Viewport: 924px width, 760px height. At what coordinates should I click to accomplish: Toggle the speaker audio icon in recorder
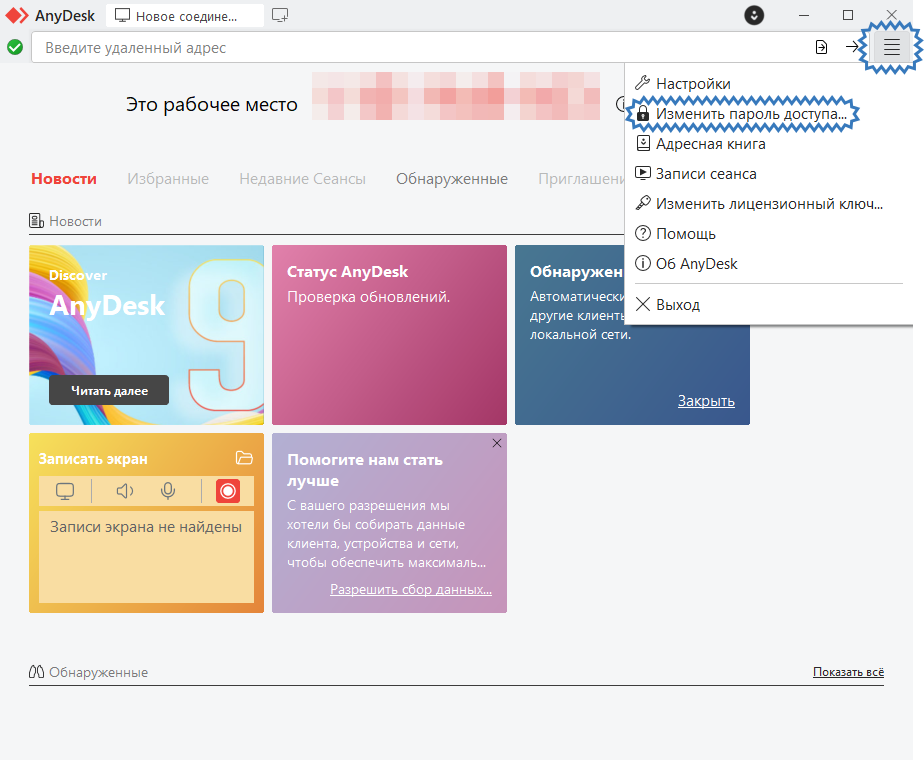click(x=124, y=491)
